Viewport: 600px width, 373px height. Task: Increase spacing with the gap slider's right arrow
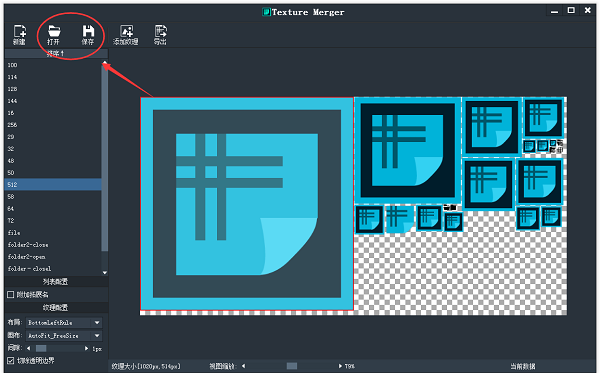point(86,349)
